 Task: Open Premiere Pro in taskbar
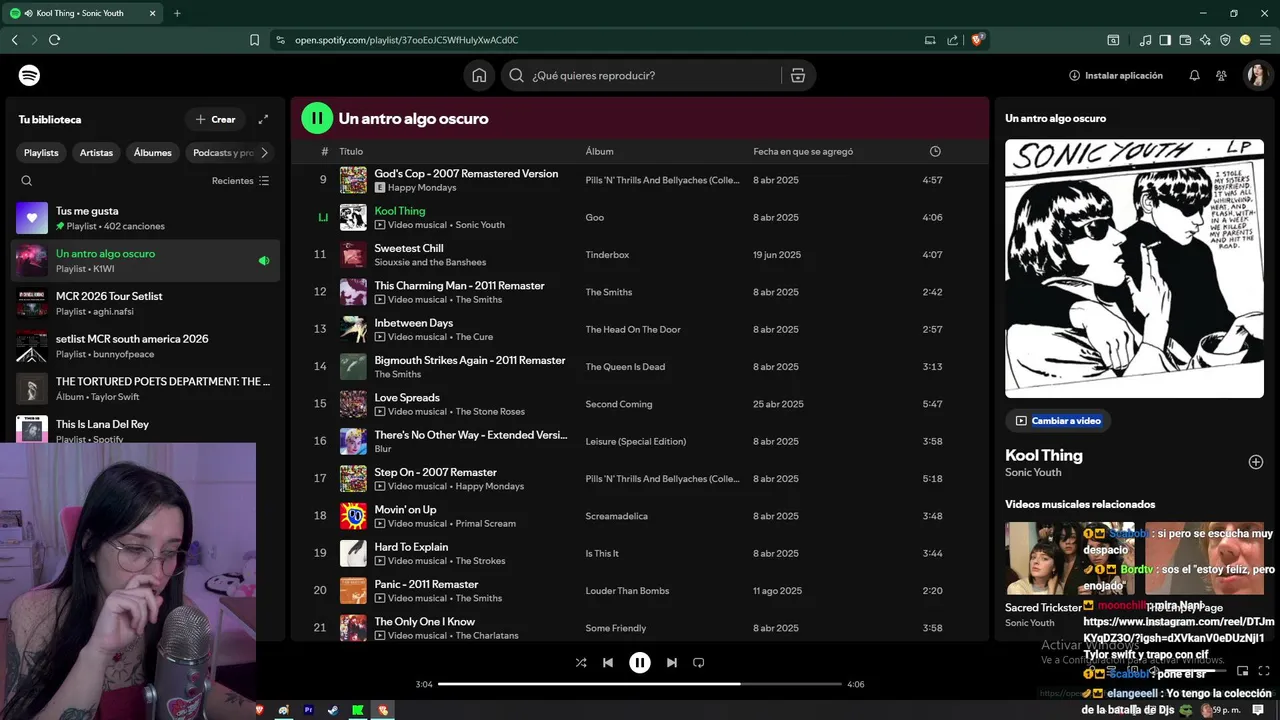point(308,710)
